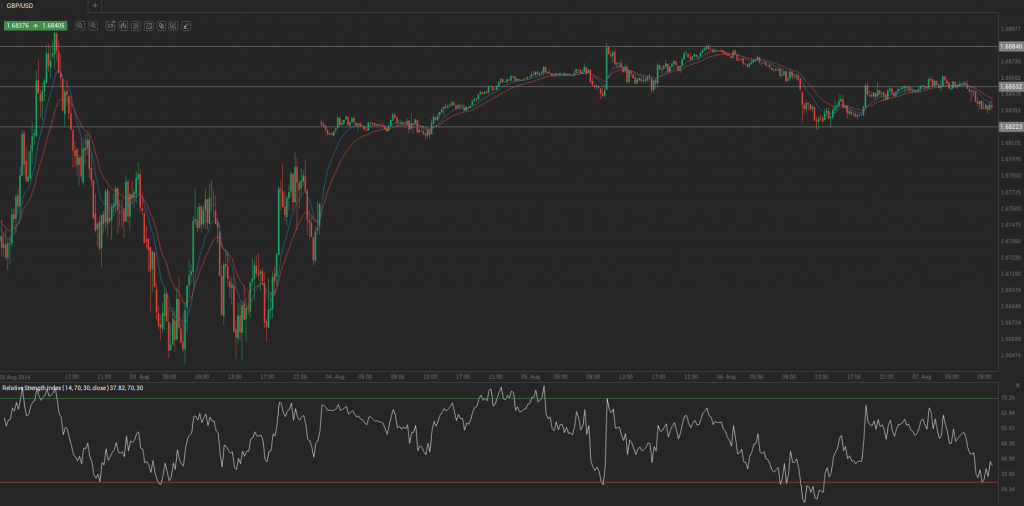Click the attach/link tool icon
Image resolution: width=1024 pixels, height=506 pixels.
[x=161, y=26]
